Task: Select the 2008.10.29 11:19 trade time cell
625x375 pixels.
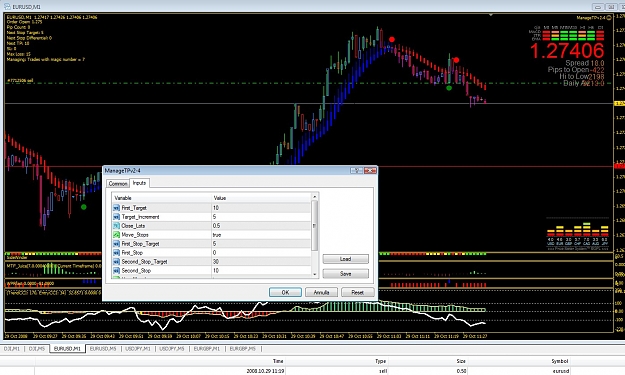Action: click(265, 371)
